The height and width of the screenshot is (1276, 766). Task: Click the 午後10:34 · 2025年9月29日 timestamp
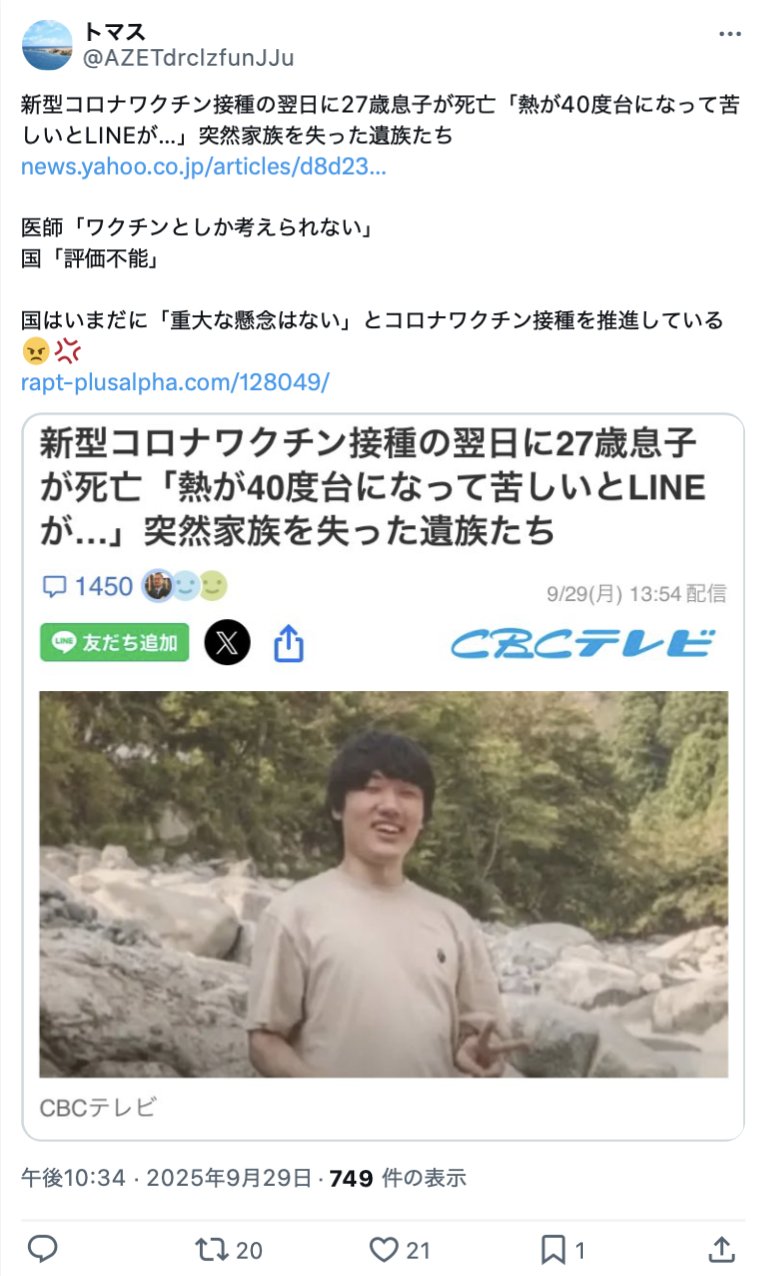[x=166, y=1178]
